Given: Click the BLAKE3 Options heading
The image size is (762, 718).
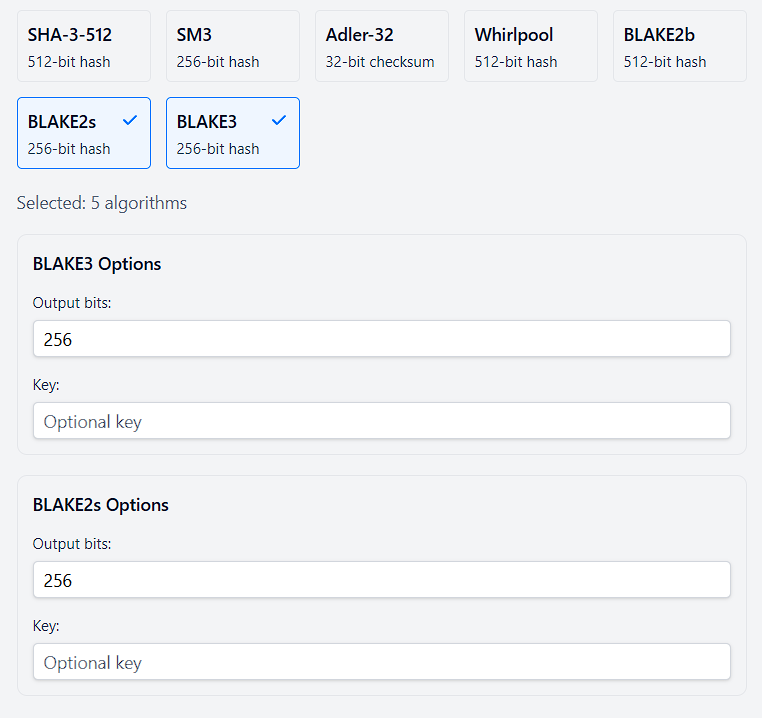Looking at the screenshot, I should click(x=97, y=264).
